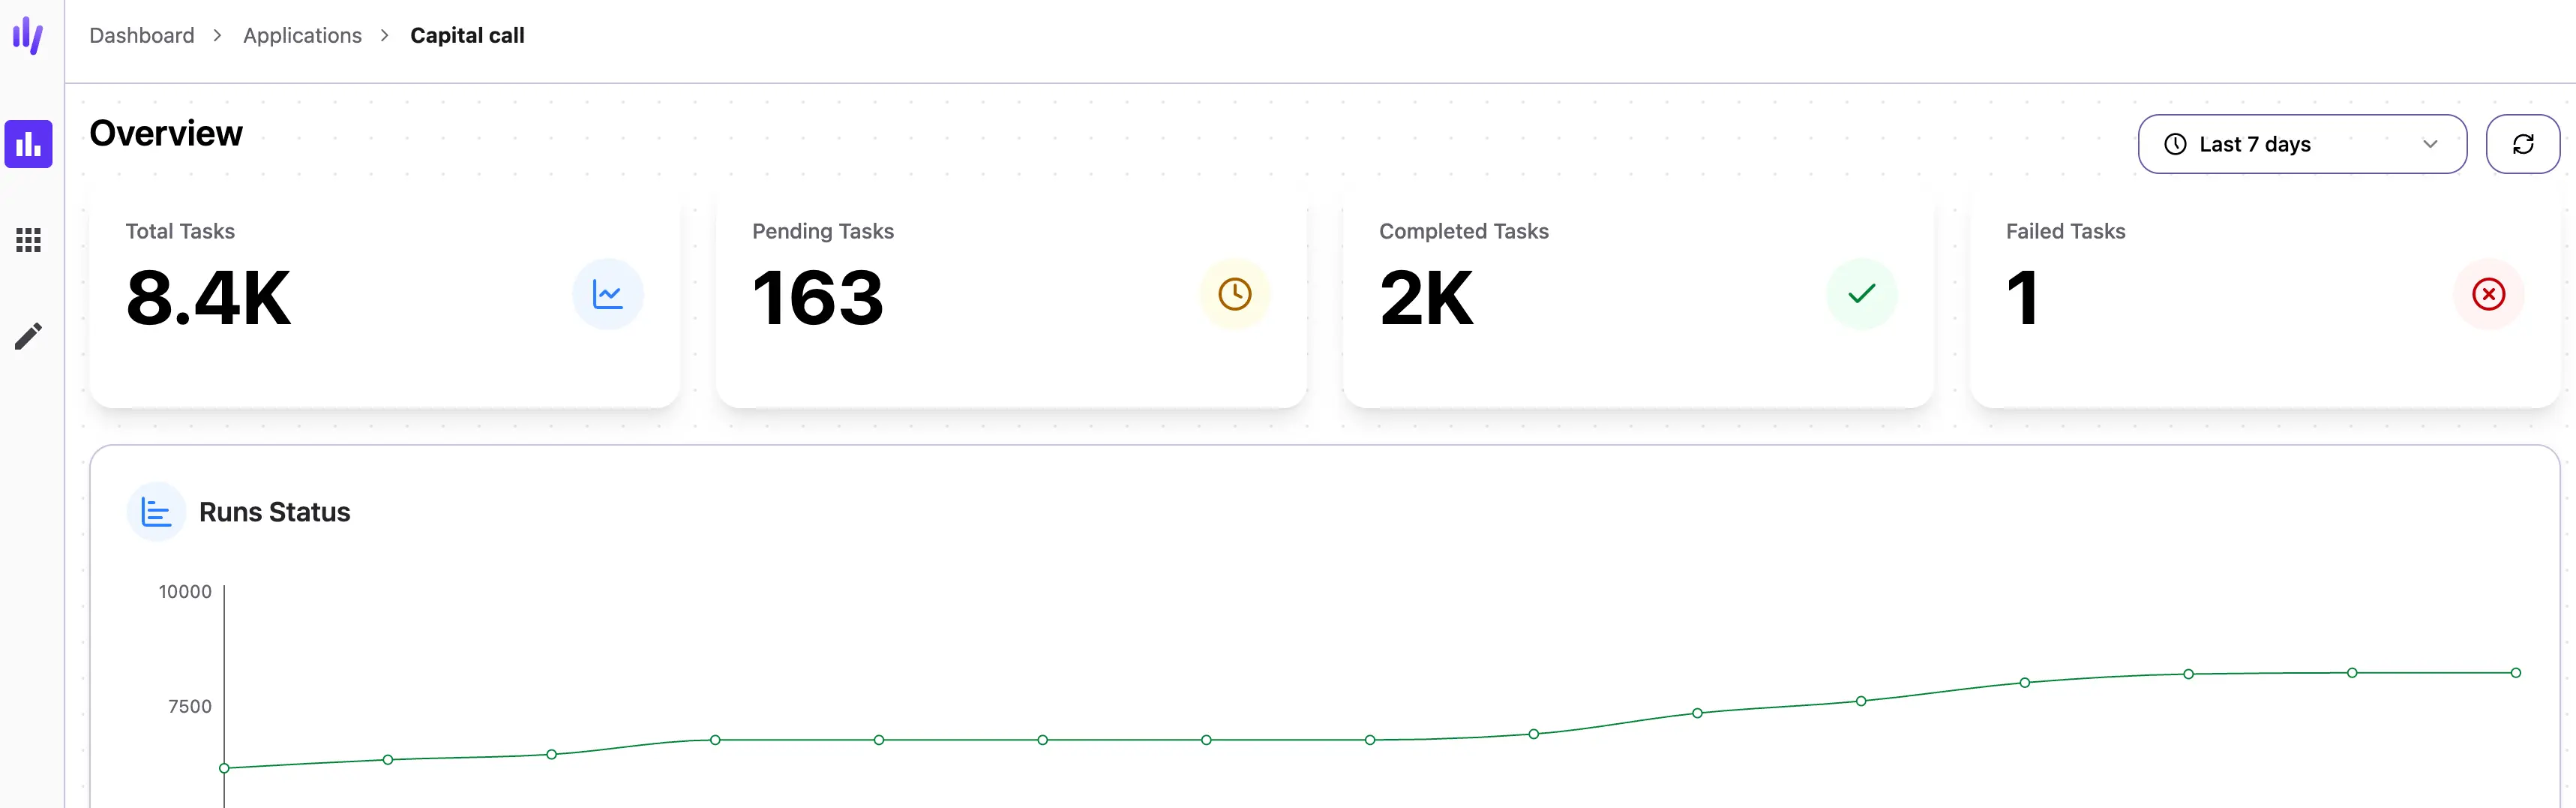Open the bar chart analytics sidebar icon

[x=28, y=145]
